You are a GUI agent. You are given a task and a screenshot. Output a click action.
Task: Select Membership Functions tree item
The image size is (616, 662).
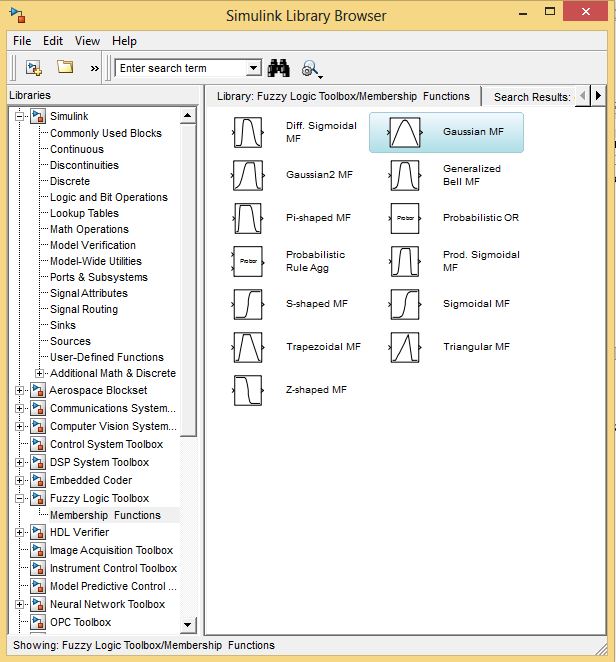click(106, 515)
